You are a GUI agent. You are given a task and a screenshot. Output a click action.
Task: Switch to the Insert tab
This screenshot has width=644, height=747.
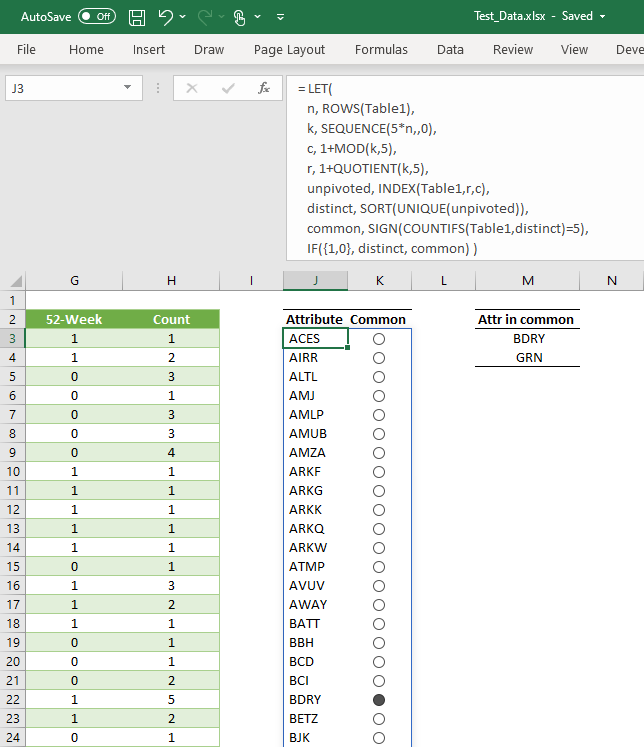point(149,50)
